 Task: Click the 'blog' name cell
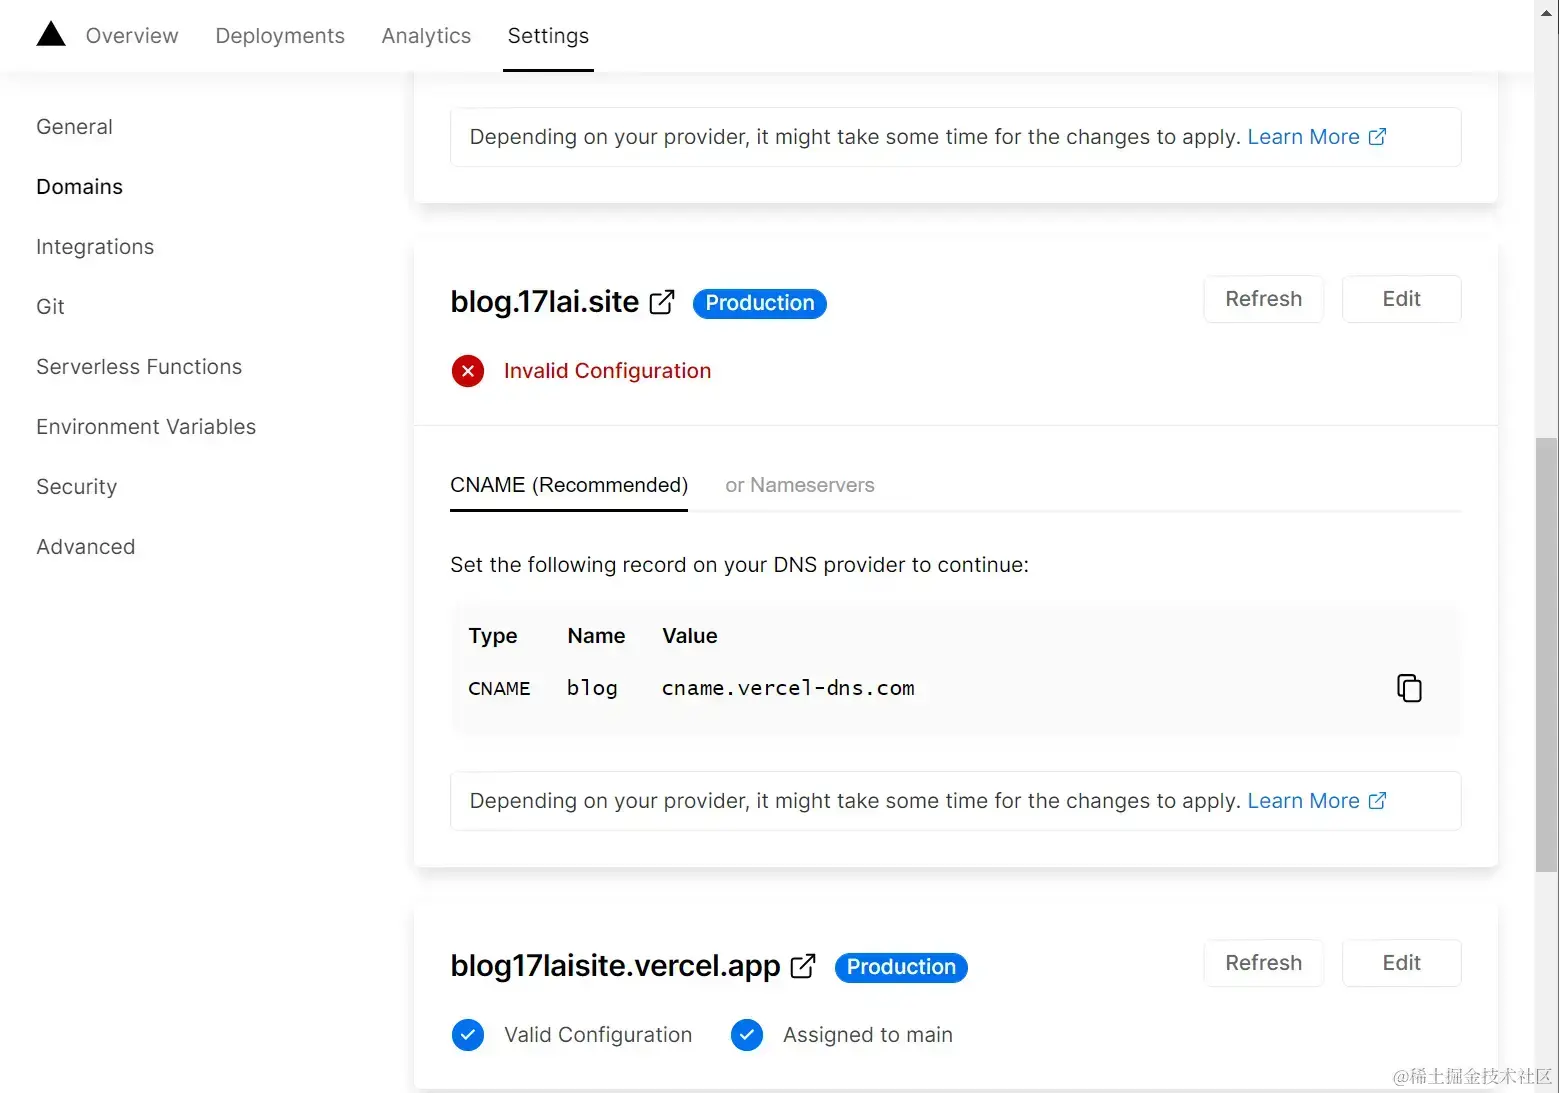(592, 688)
